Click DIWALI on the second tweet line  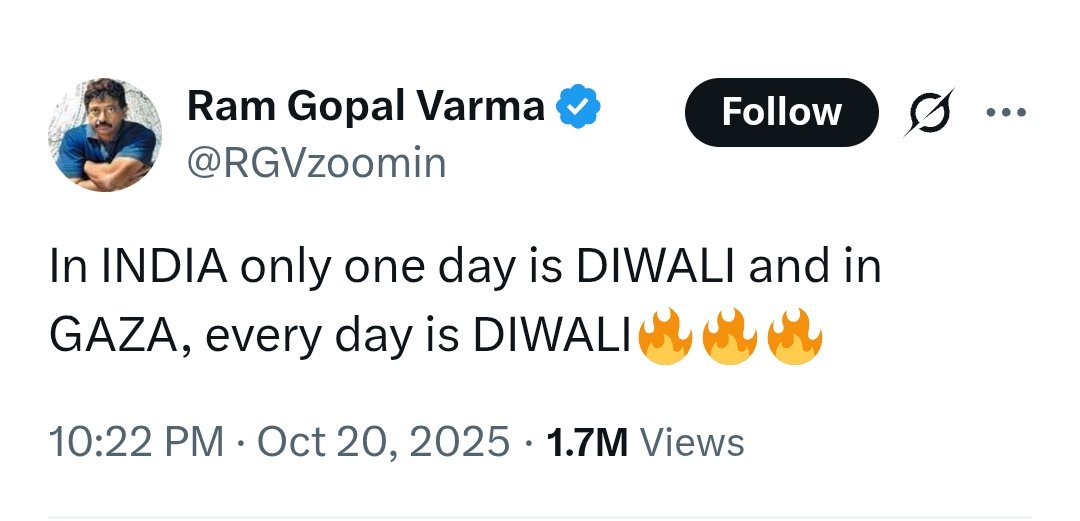pyautogui.click(x=556, y=339)
